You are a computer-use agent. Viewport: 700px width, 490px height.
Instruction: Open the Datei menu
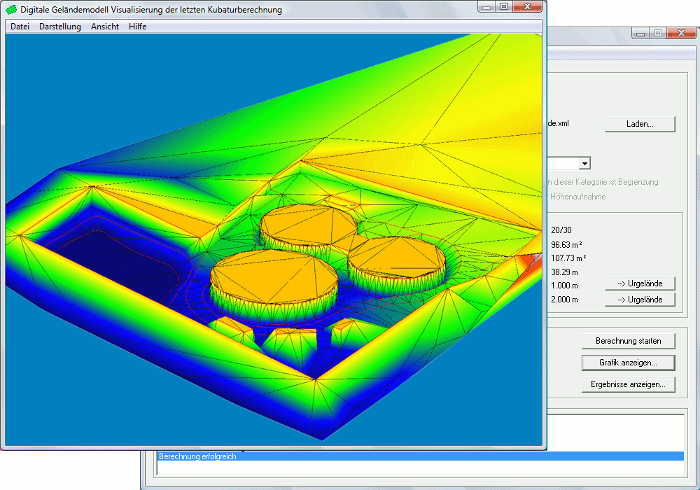[x=19, y=26]
